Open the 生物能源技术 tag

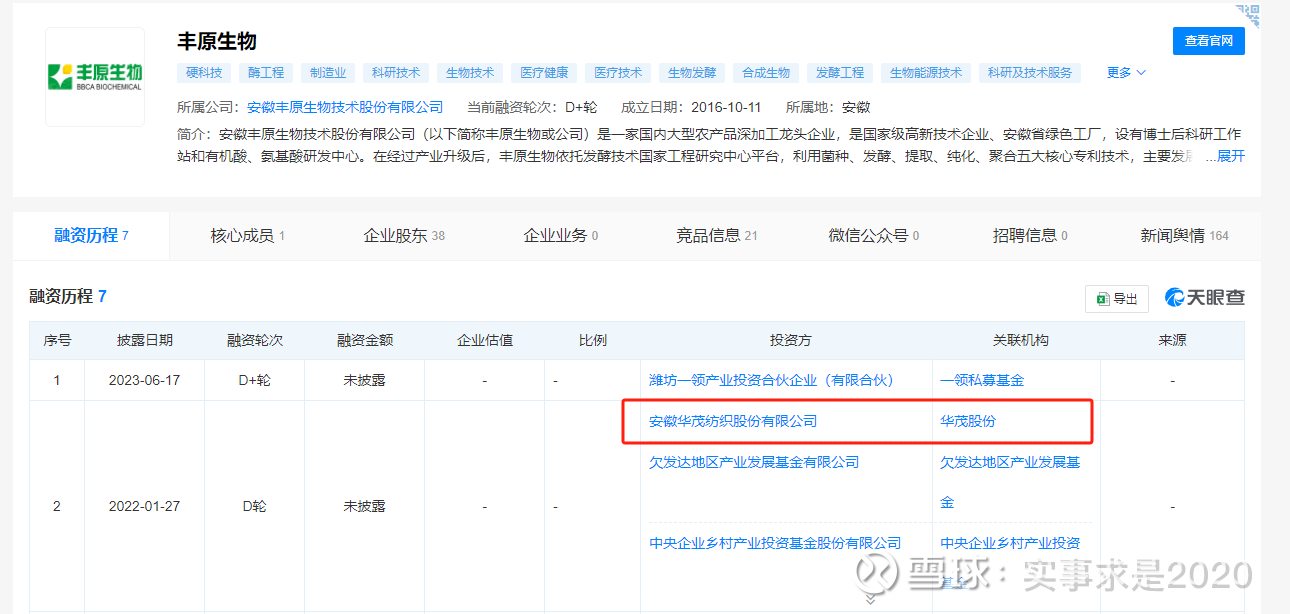click(926, 73)
